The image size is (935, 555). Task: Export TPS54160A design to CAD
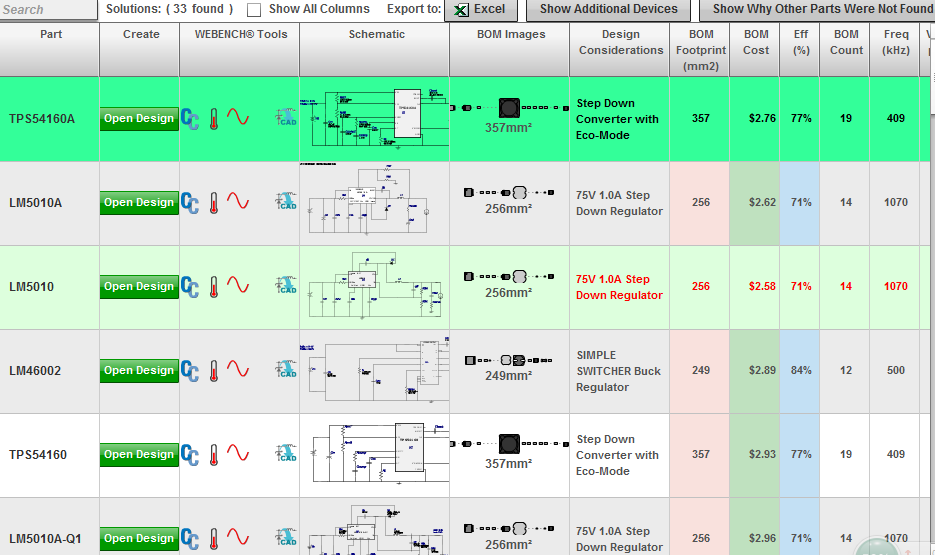pyautogui.click(x=286, y=117)
